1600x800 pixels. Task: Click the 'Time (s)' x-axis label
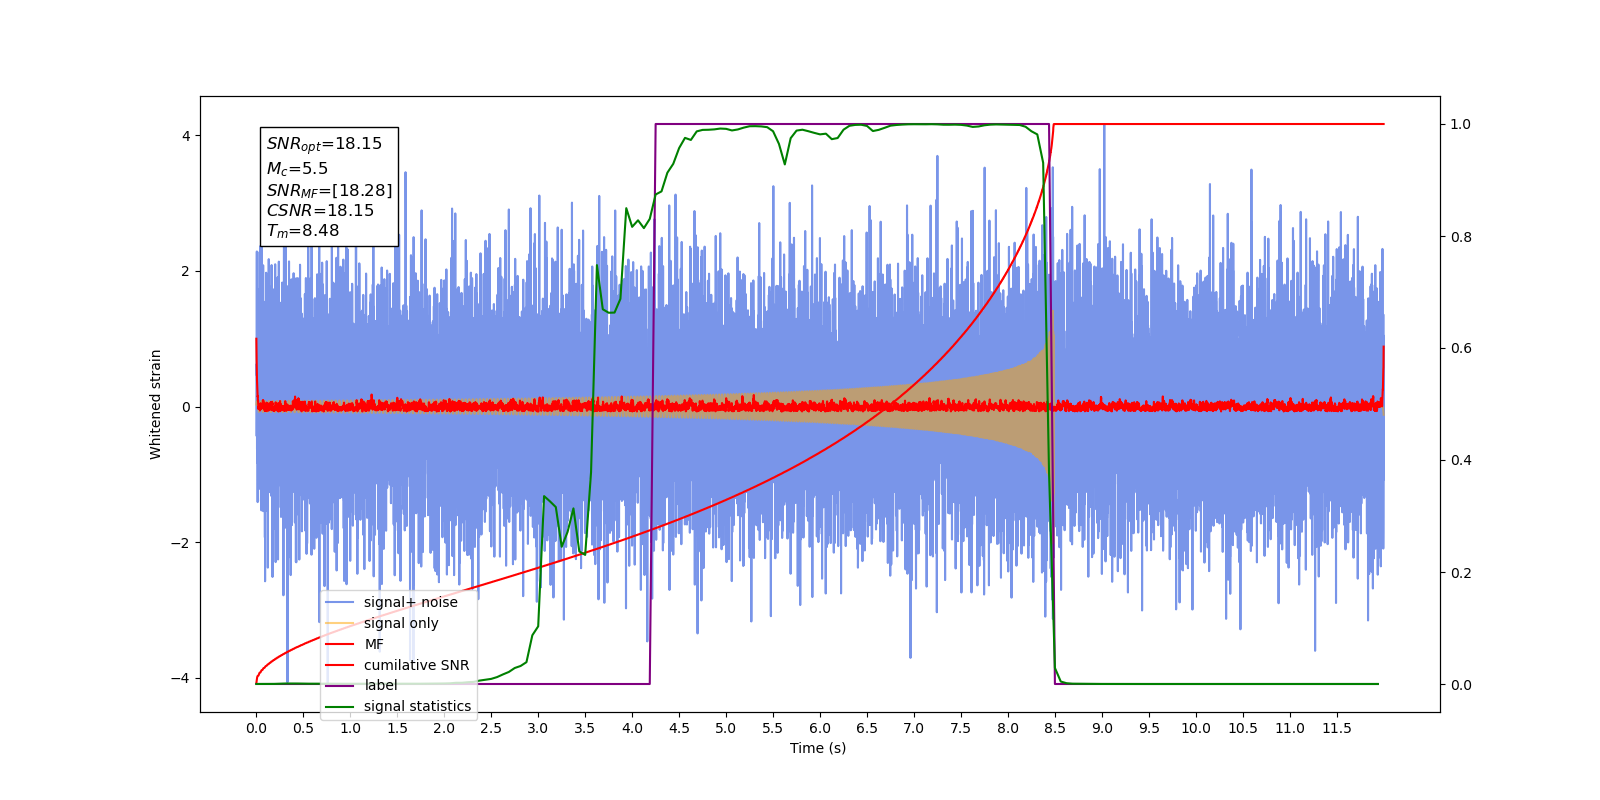pos(818,748)
